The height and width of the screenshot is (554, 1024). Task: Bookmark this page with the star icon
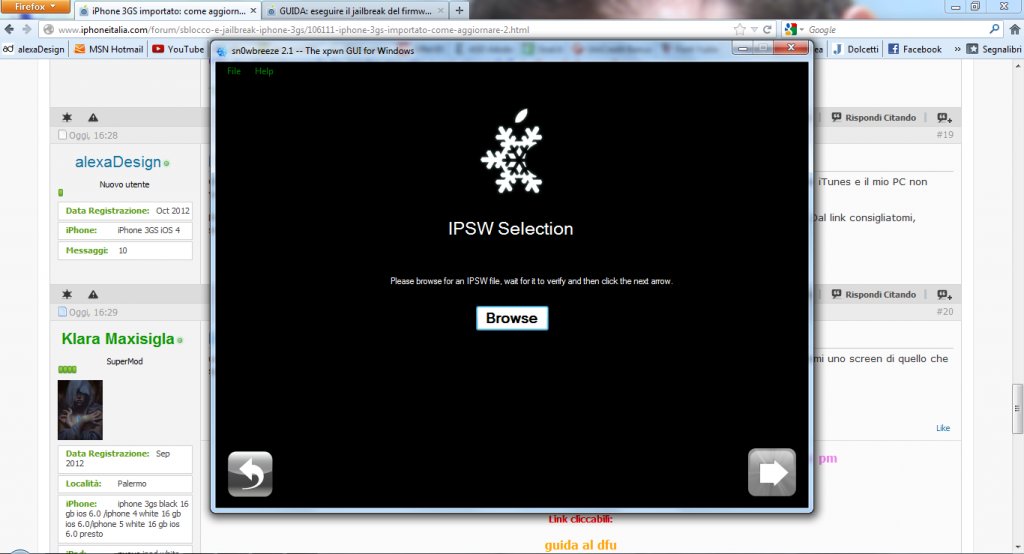pyautogui.click(x=739, y=30)
